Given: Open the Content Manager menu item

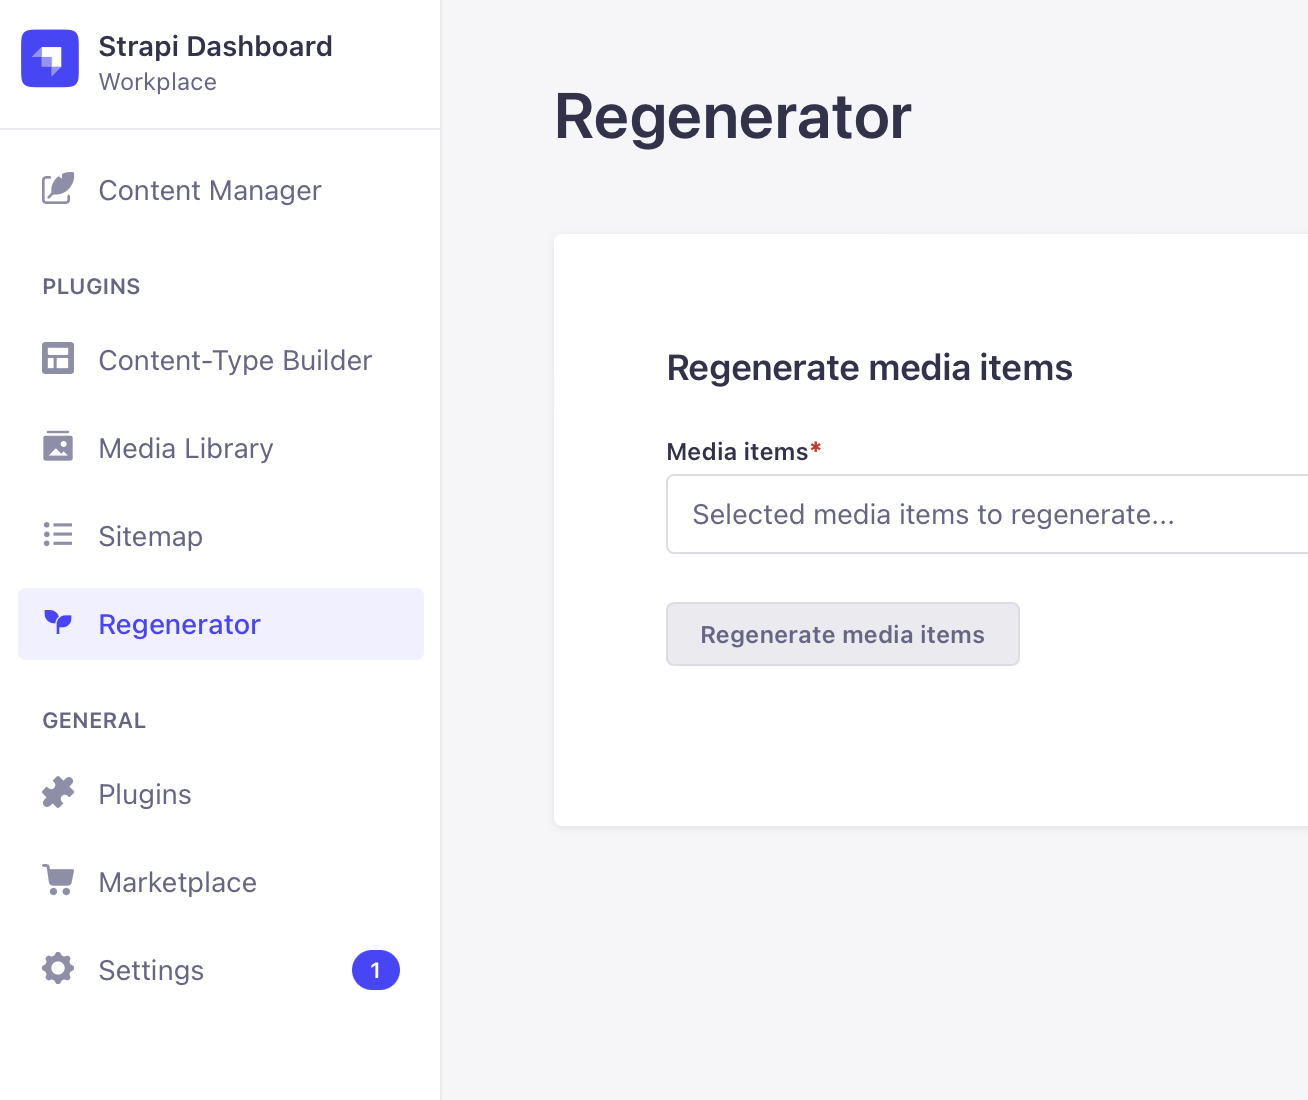Looking at the screenshot, I should tap(210, 190).
